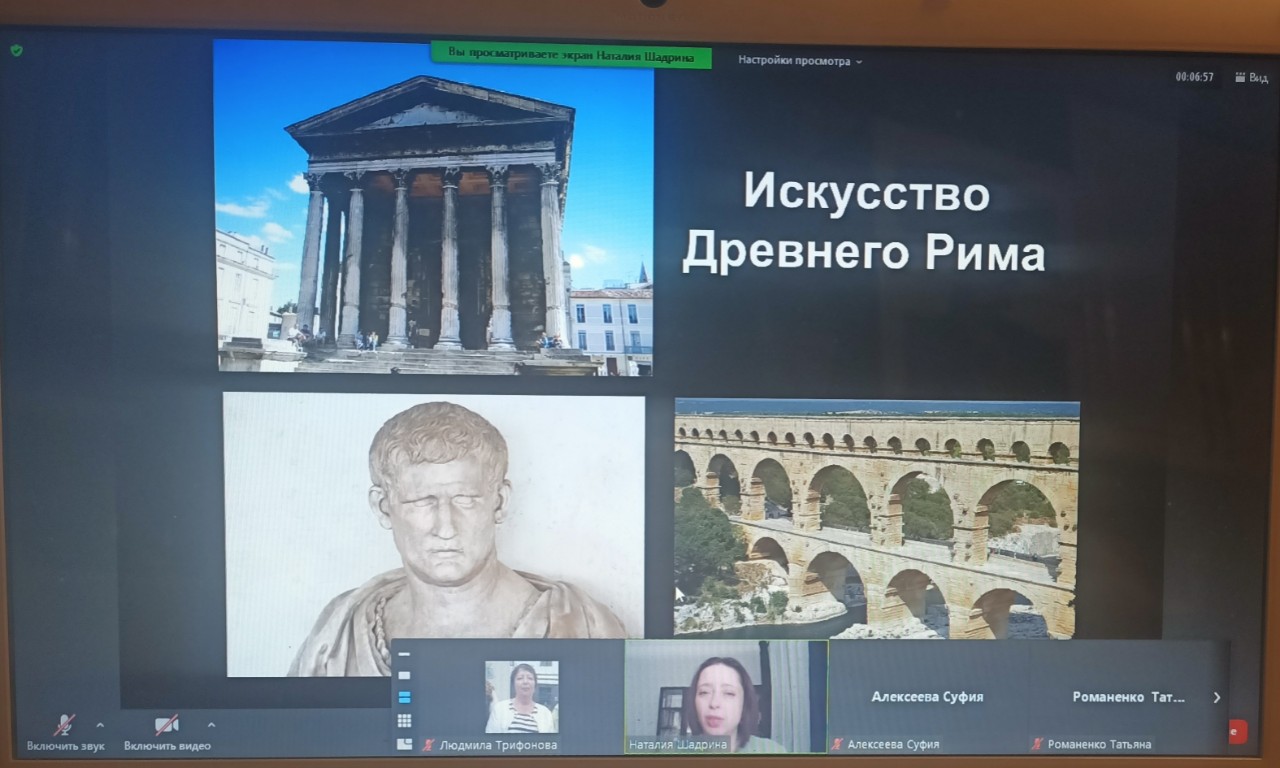Click the right arrow to scroll participant thumbnails
Image resolution: width=1280 pixels, height=768 pixels.
(x=1218, y=697)
